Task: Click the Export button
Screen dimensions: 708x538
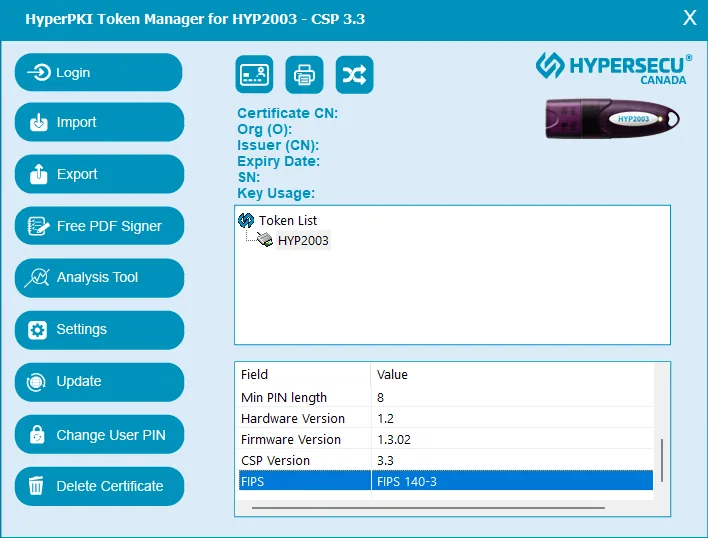Action: (99, 174)
